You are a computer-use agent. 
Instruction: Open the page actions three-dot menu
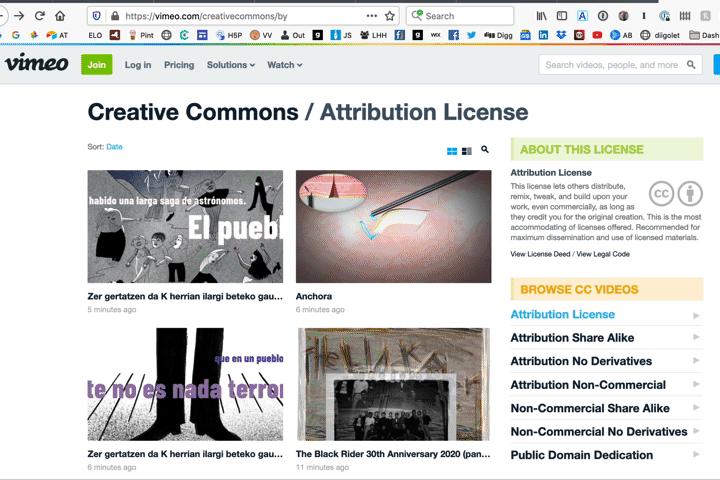point(372,16)
